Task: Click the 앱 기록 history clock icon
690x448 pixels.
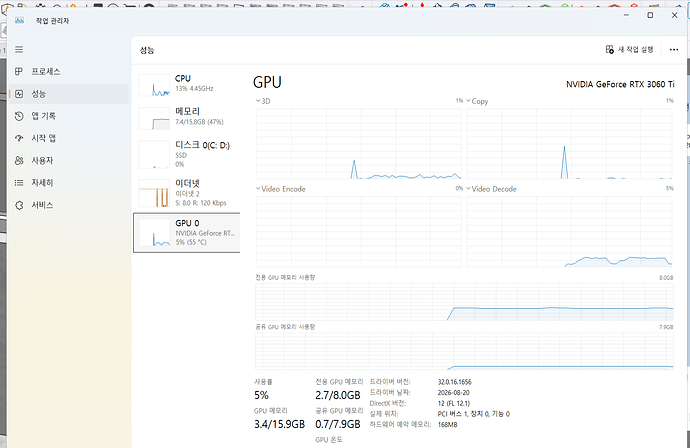Action: [x=19, y=116]
